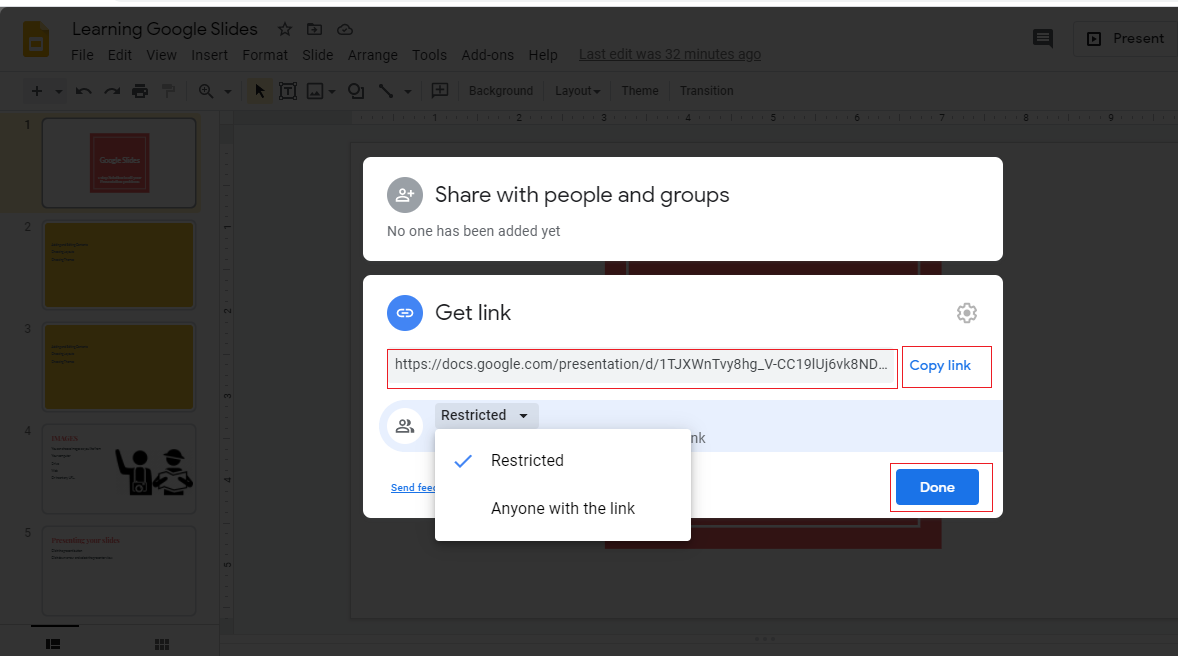This screenshot has height=656, width=1178.
Task: Choose Anyone with the link option
Action: [x=563, y=509]
